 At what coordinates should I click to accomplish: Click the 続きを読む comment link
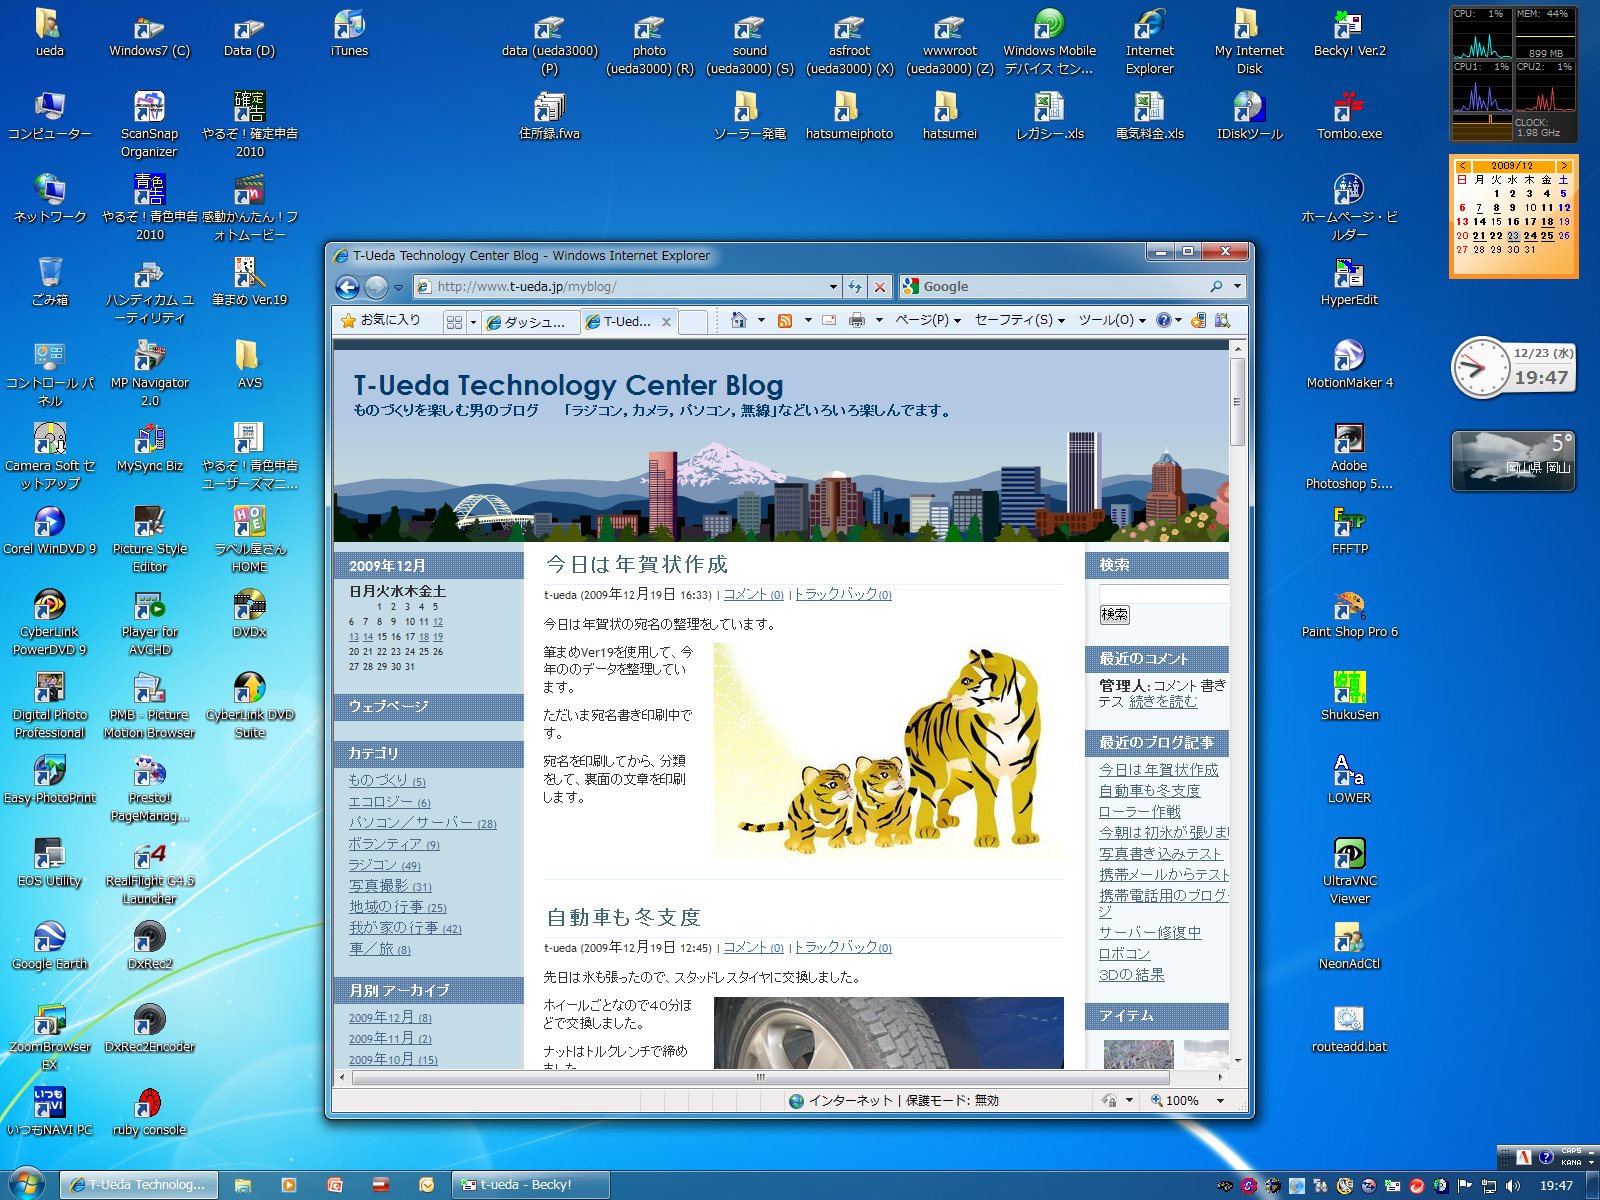tap(1163, 702)
